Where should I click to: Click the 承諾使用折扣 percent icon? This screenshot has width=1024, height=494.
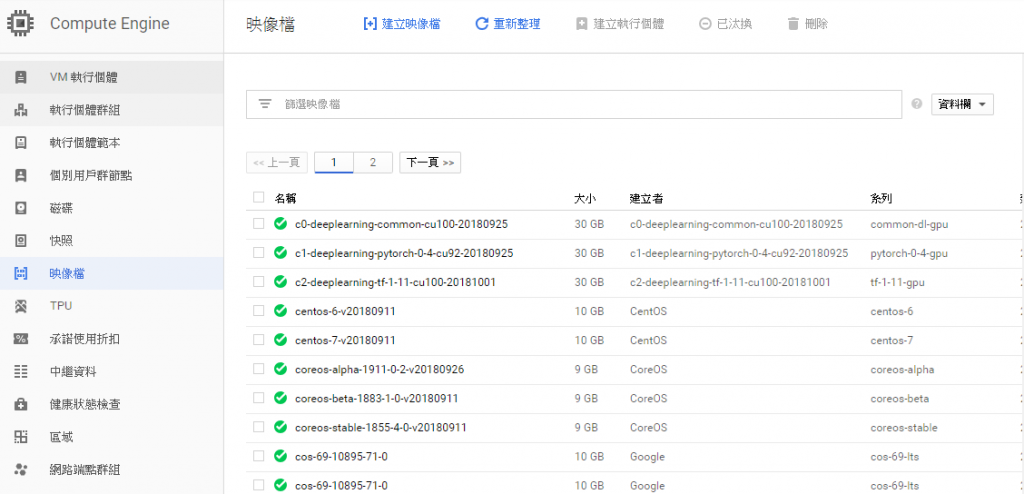[x=21, y=338]
